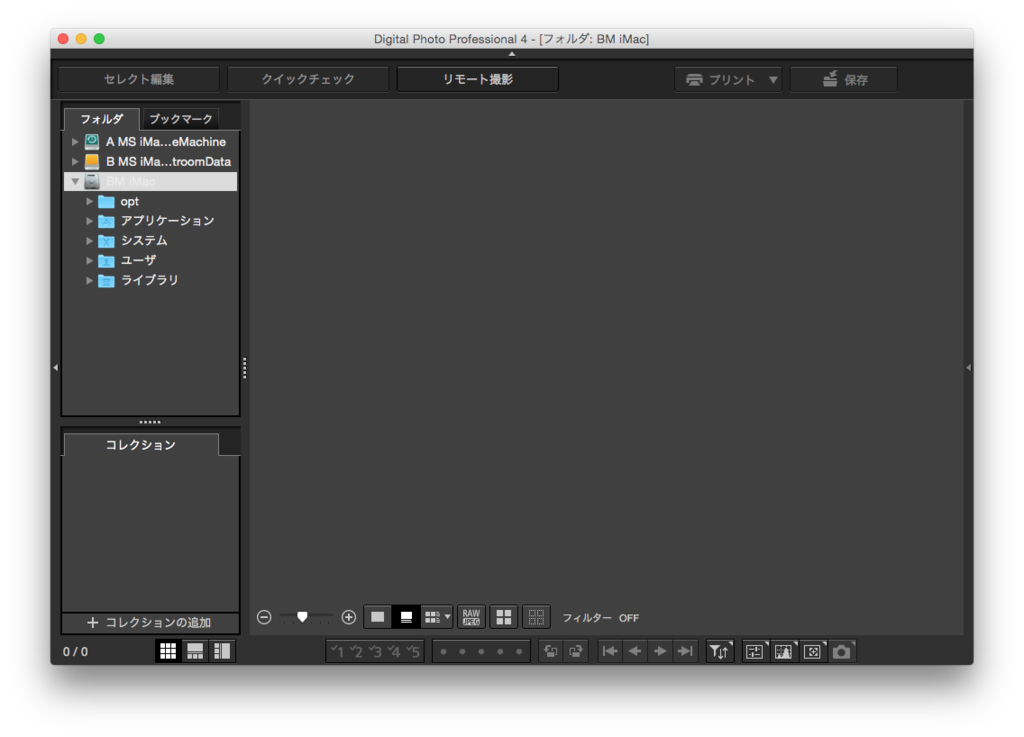Image resolution: width=1024 pixels, height=737 pixels.
Task: Collapse the left panel arrow
Action: (56, 368)
